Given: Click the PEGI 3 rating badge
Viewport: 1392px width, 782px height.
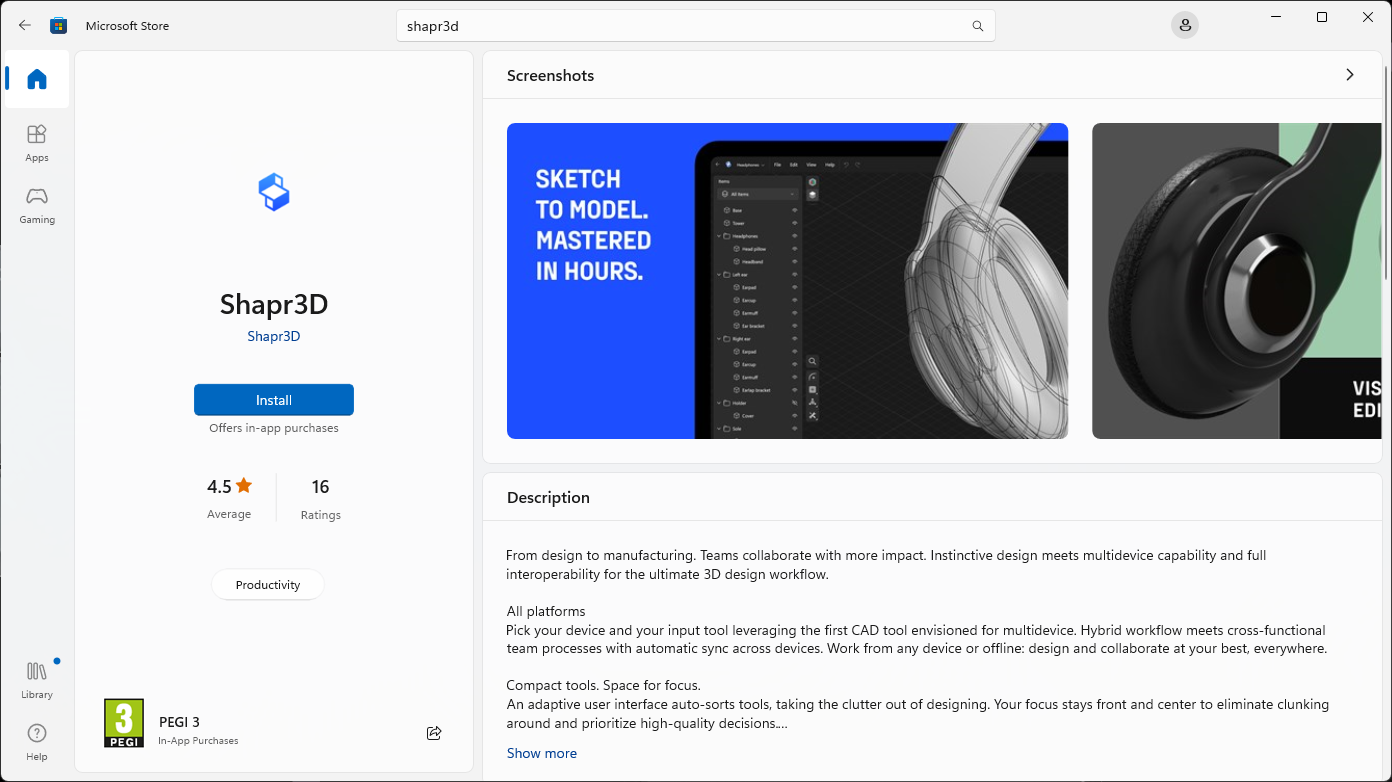Looking at the screenshot, I should click(124, 723).
